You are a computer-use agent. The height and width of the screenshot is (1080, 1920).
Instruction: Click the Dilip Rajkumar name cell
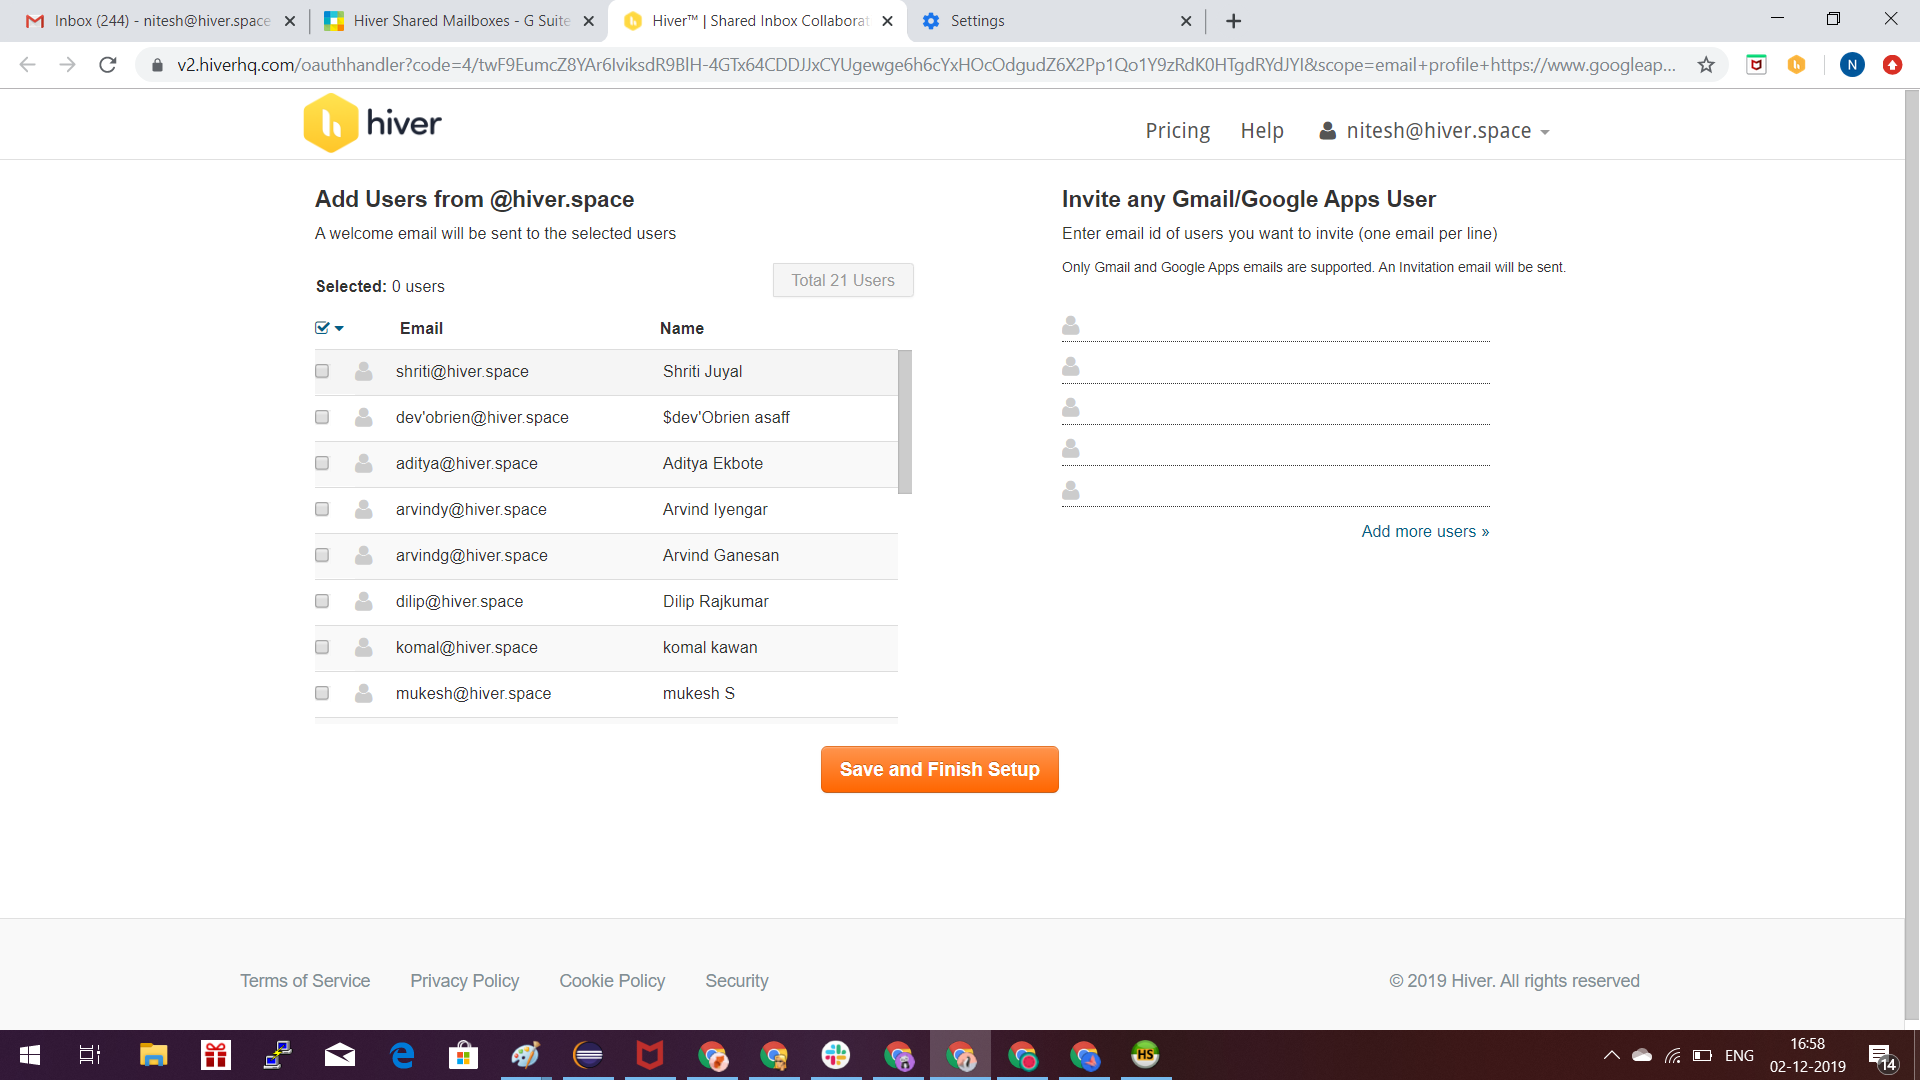pos(715,601)
